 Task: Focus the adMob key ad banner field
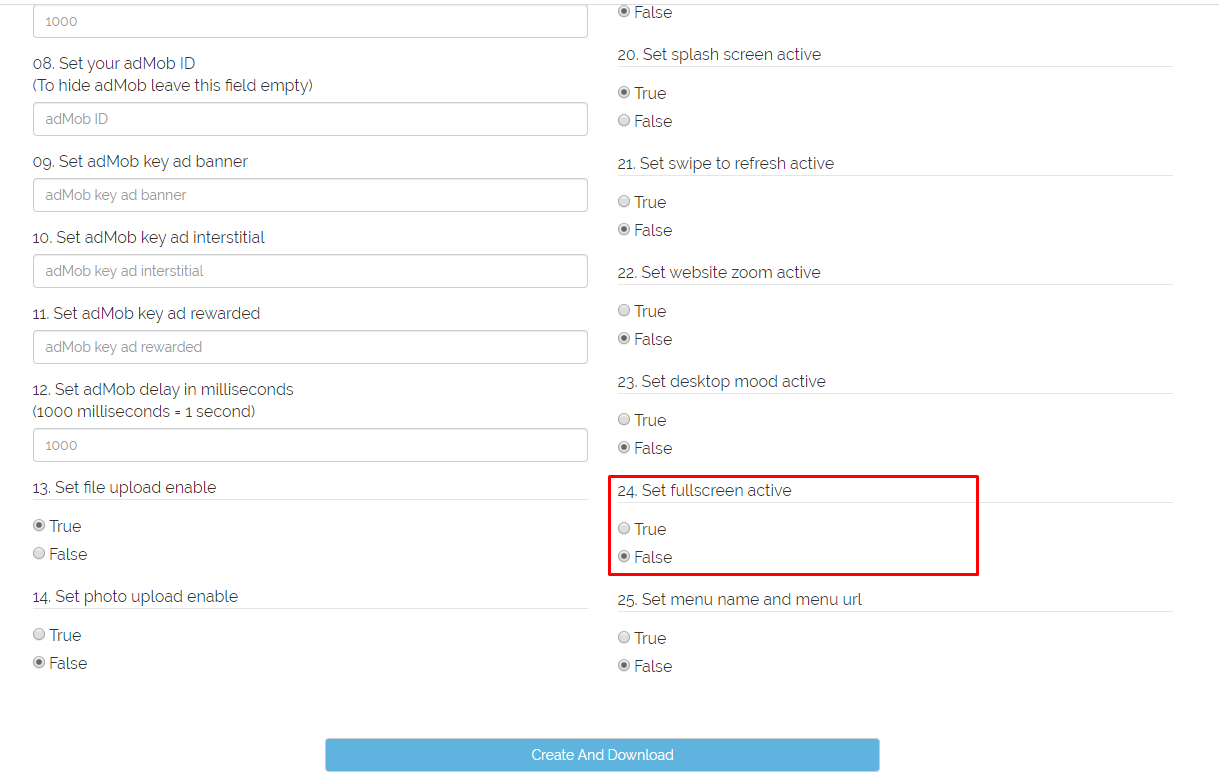310,195
